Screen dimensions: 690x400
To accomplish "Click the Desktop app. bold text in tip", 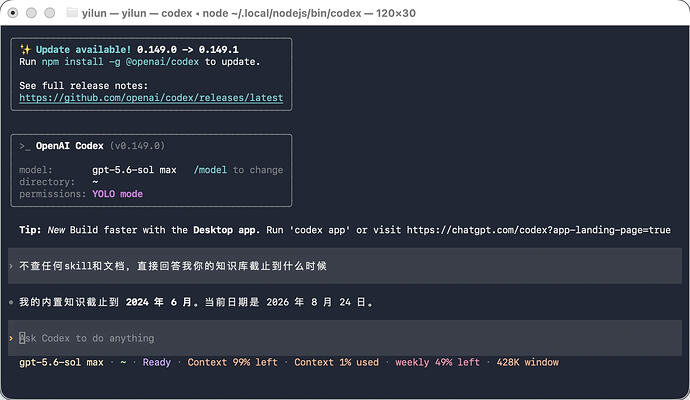I will (x=227, y=230).
